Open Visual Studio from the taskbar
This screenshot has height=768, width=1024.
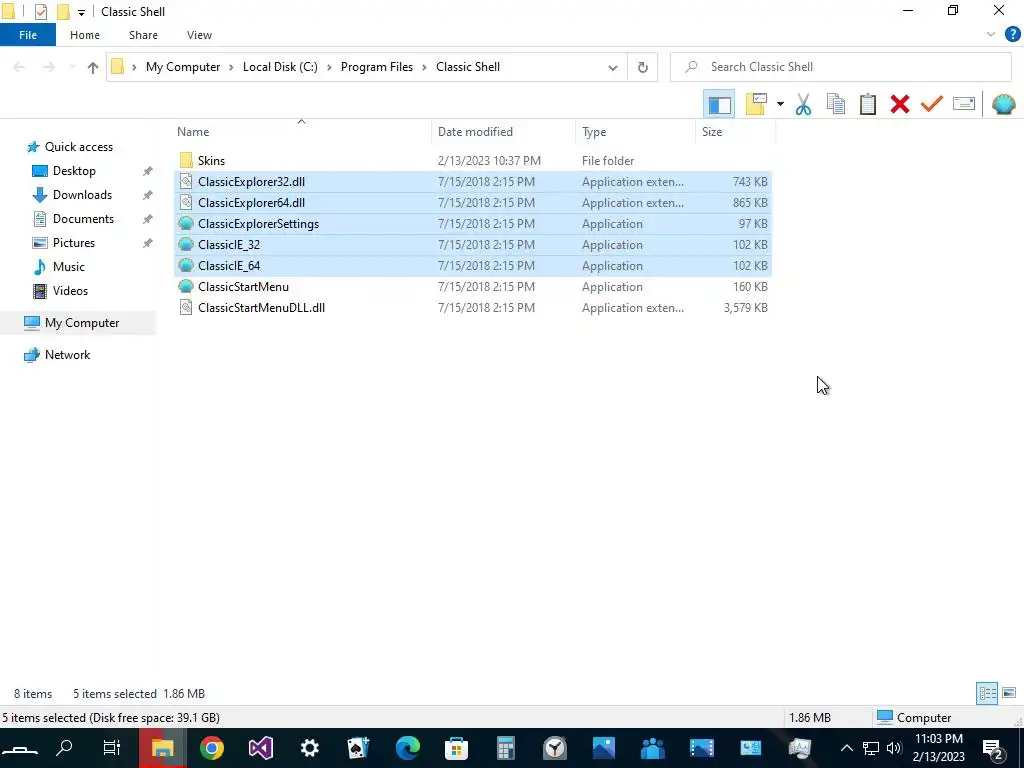[261, 748]
